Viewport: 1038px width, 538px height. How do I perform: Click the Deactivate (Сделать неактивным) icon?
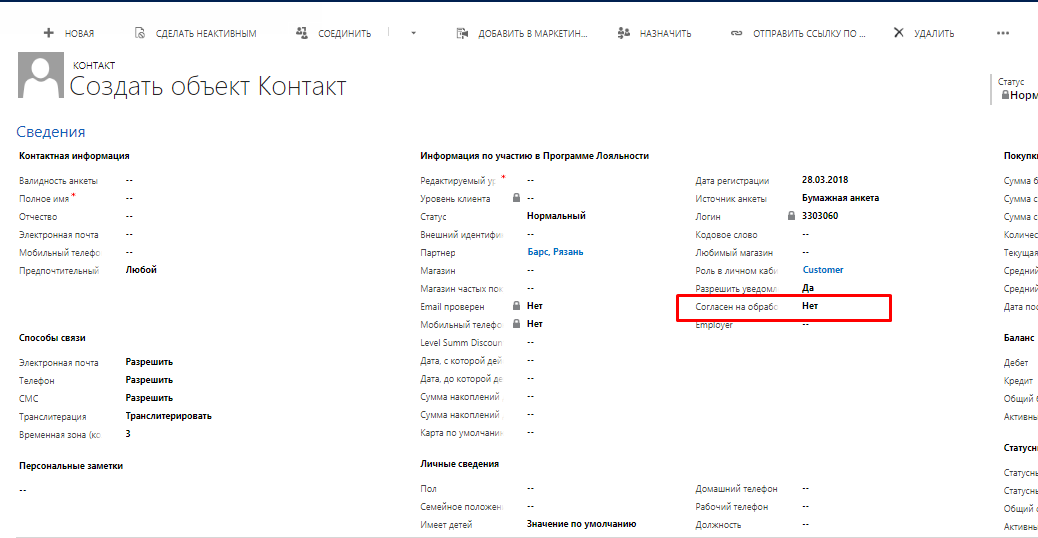pyautogui.click(x=139, y=33)
